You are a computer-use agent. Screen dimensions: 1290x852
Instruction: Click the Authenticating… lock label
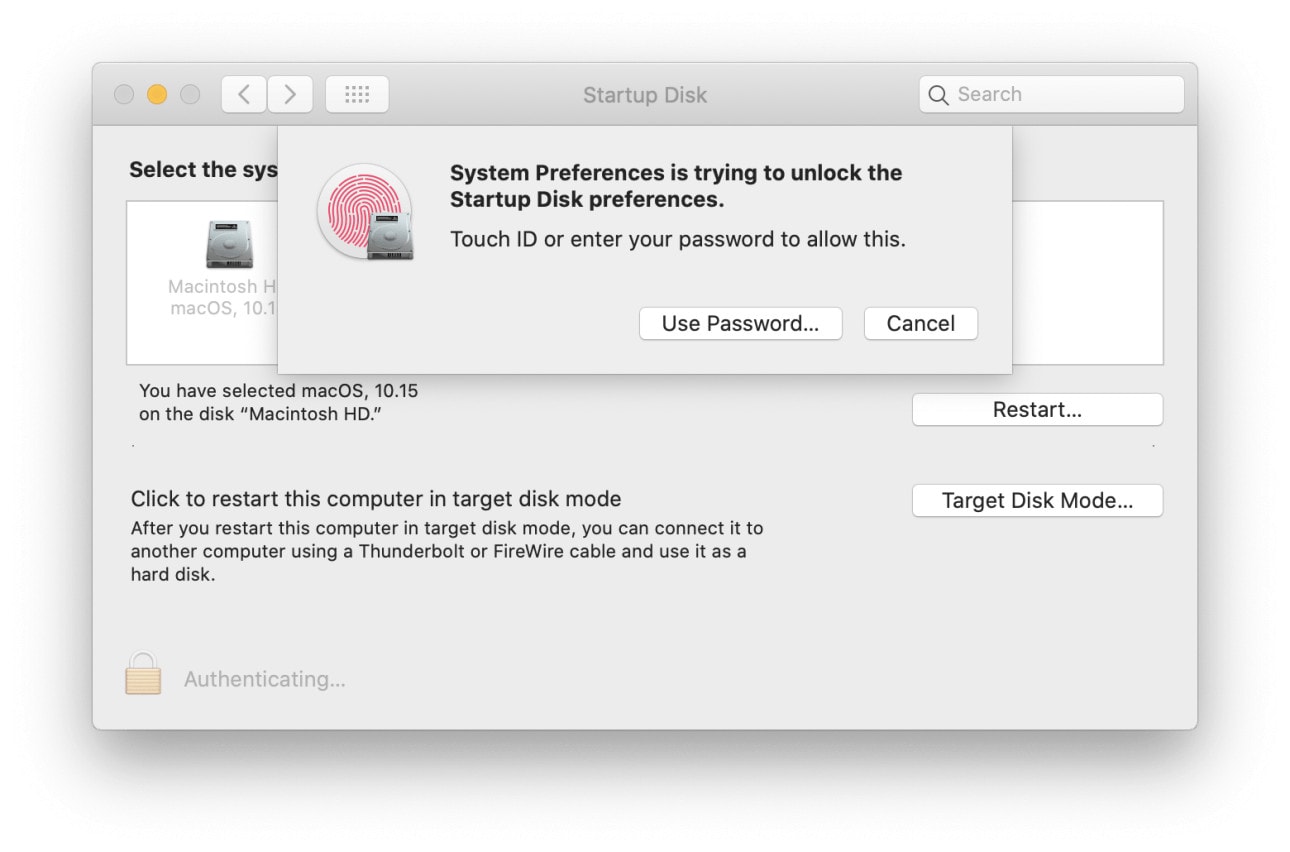pos(265,680)
